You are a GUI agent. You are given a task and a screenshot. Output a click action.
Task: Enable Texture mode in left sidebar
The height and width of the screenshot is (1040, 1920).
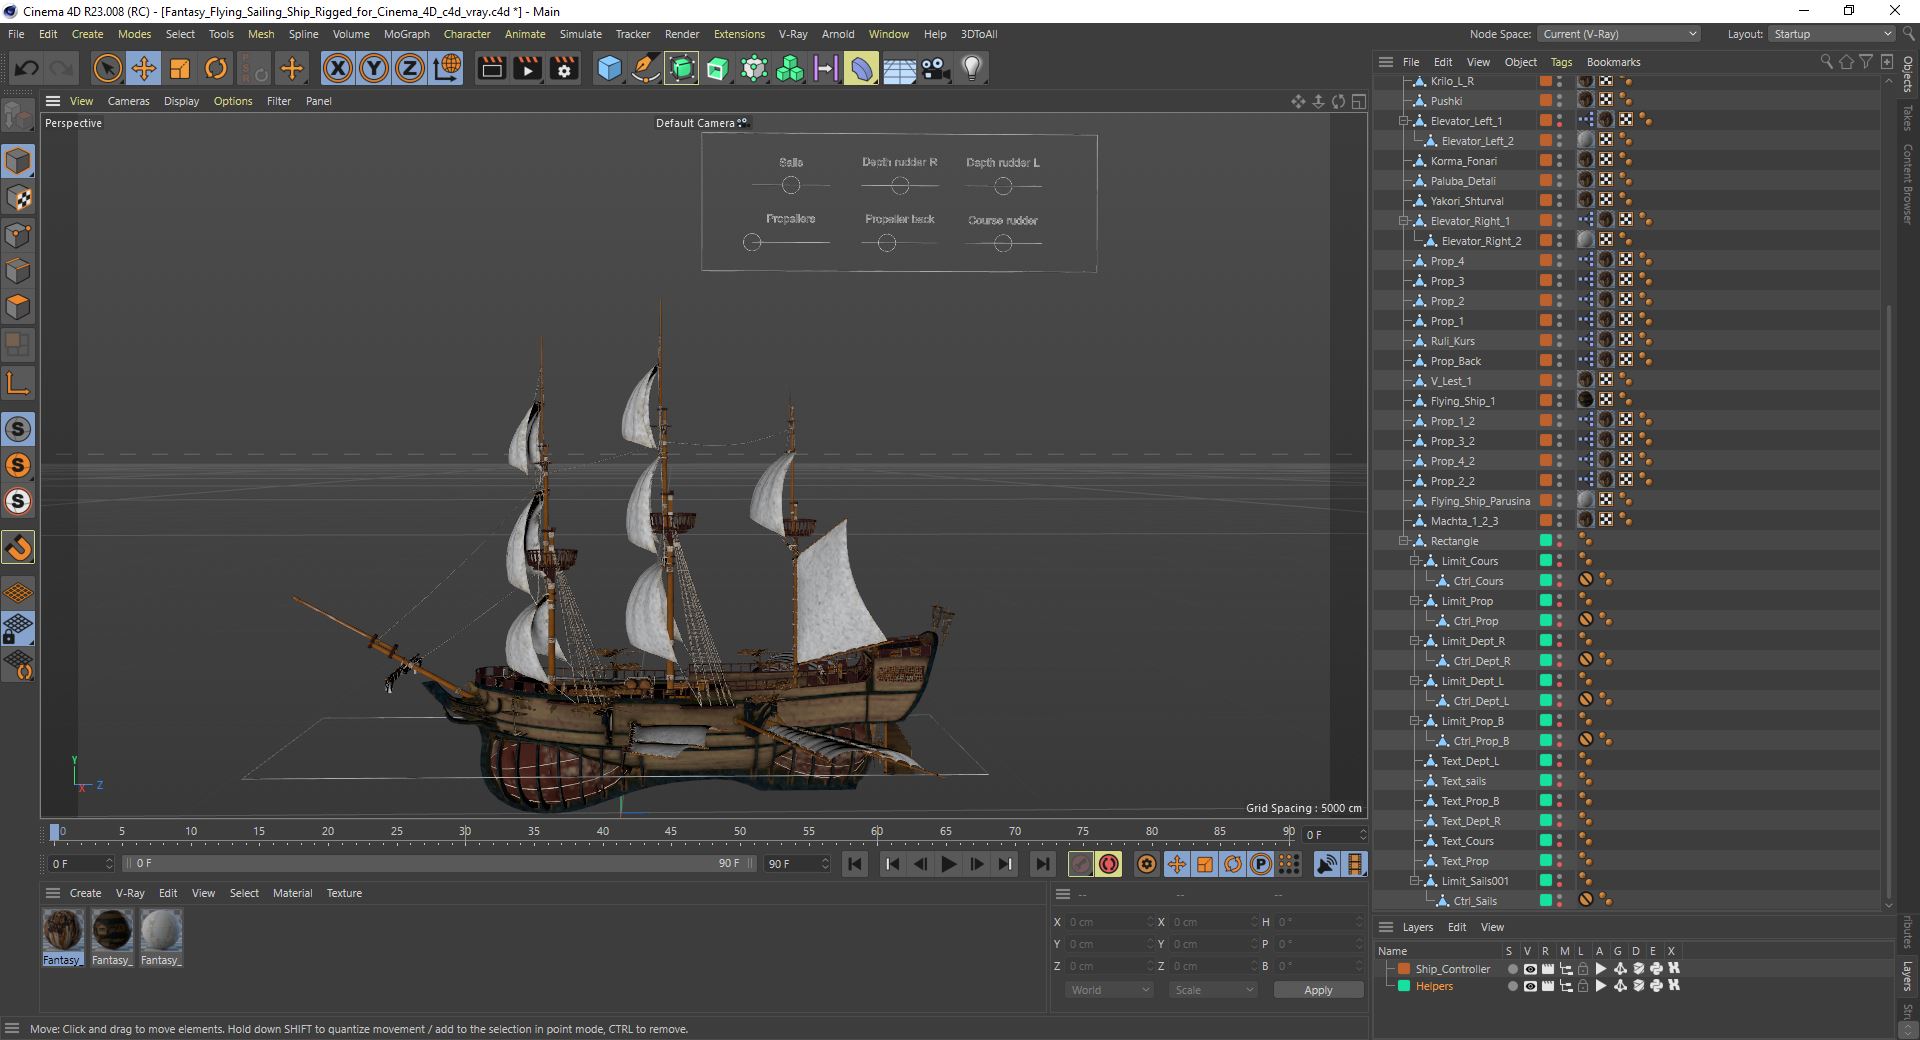[x=18, y=198]
